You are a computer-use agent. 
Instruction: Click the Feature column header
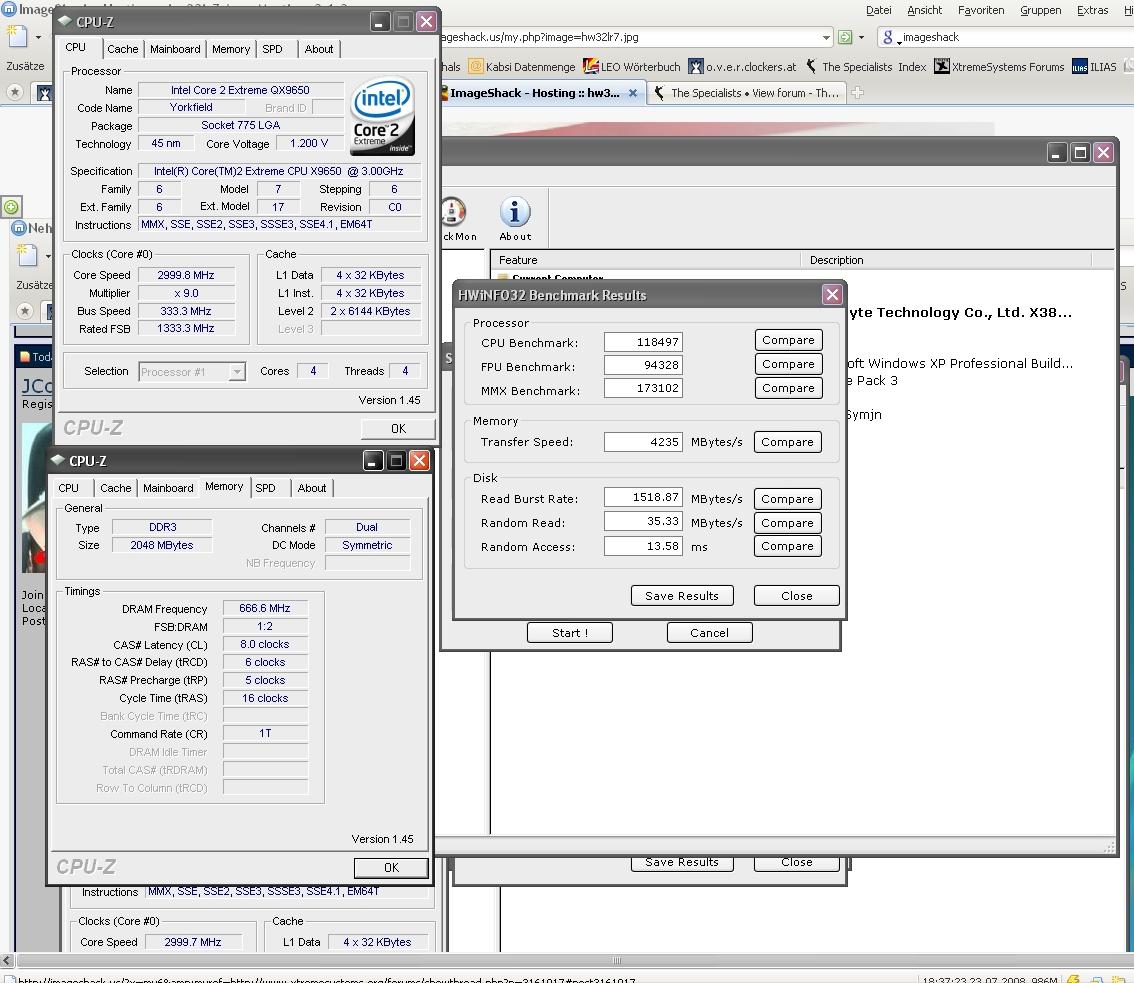tap(645, 260)
